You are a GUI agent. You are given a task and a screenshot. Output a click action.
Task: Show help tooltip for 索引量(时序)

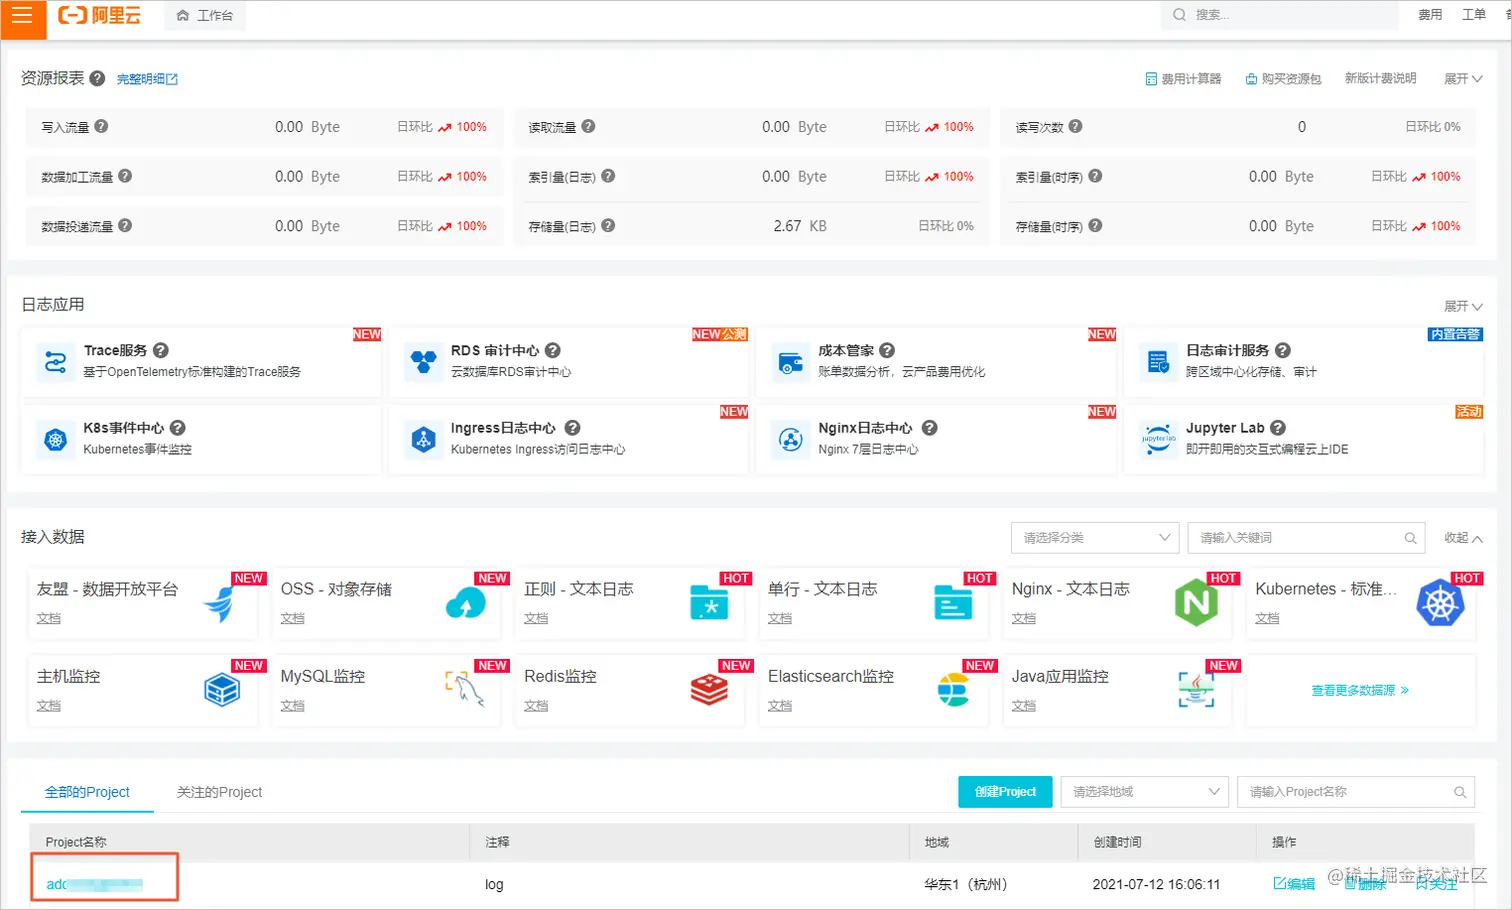click(1095, 176)
